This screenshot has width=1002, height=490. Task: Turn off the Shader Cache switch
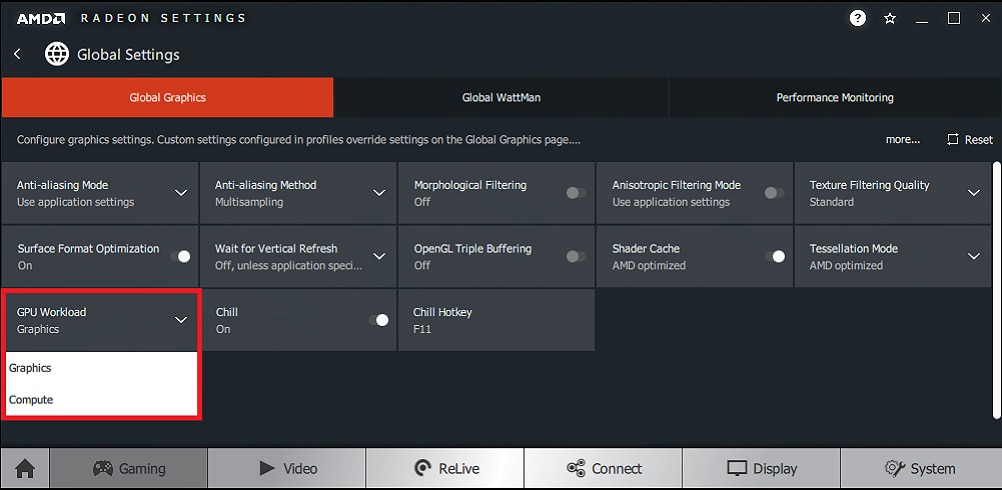click(x=775, y=256)
